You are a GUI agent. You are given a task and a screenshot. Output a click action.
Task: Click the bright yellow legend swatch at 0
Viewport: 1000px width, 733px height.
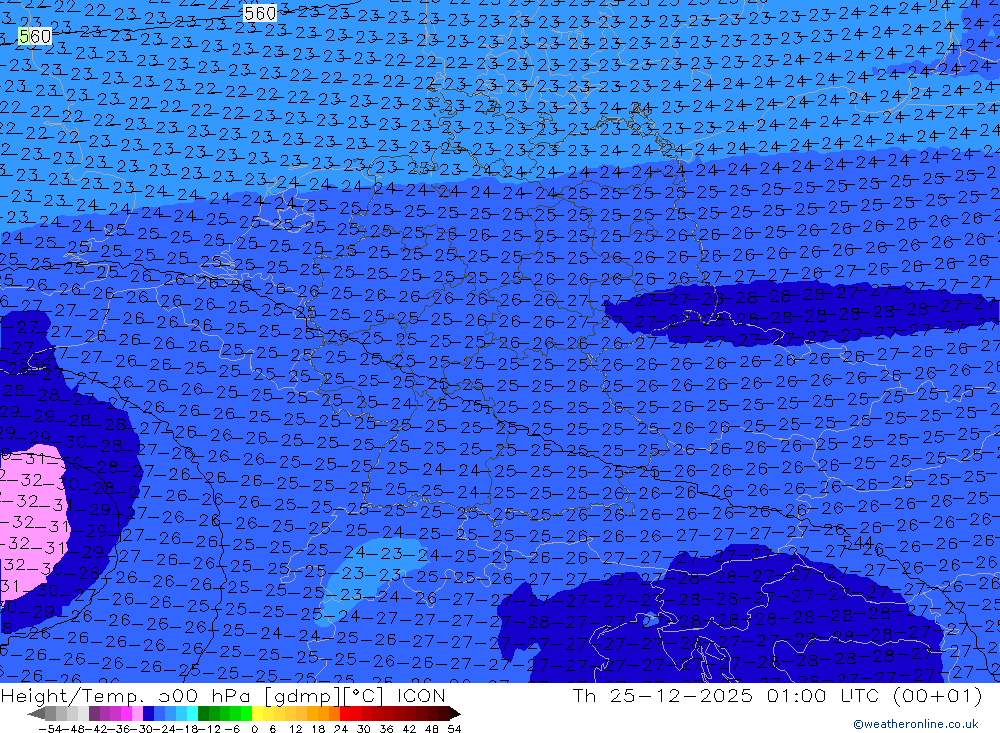258,713
